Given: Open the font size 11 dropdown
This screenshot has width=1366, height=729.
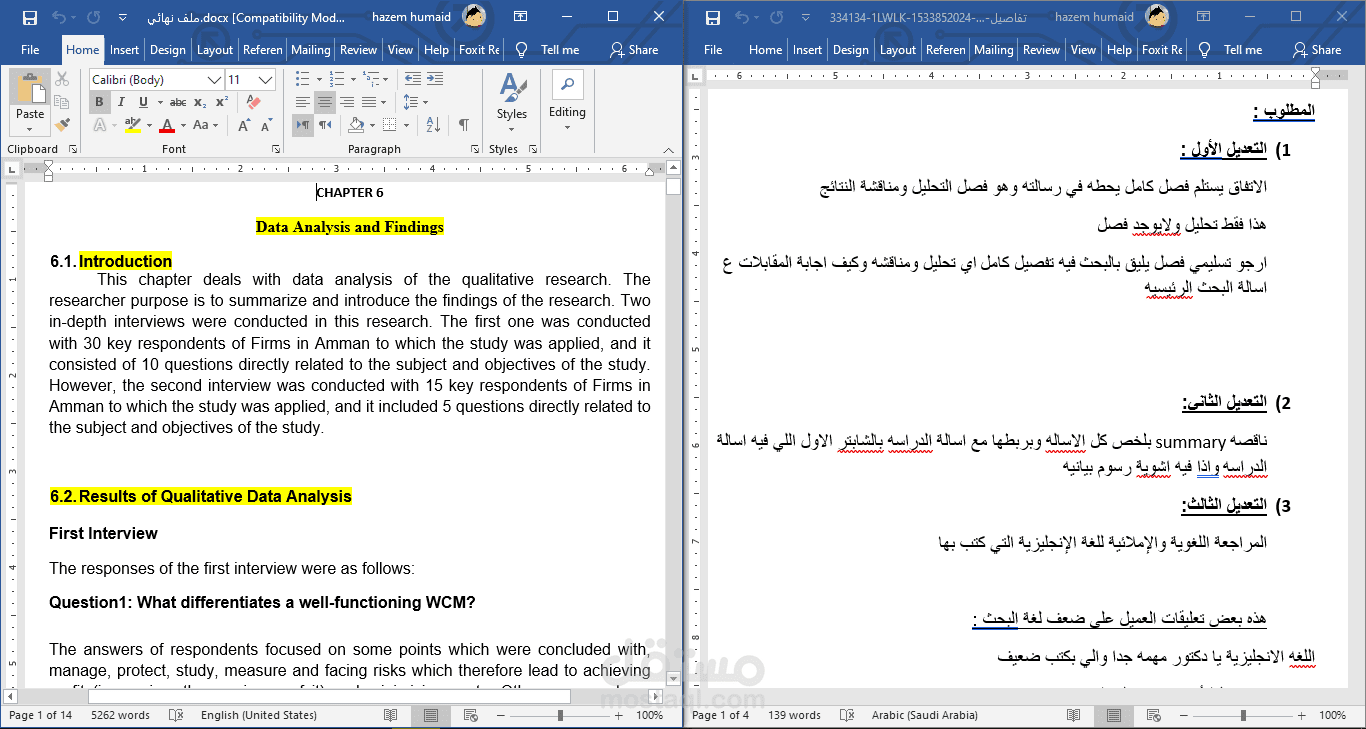Looking at the screenshot, I should click(266, 80).
